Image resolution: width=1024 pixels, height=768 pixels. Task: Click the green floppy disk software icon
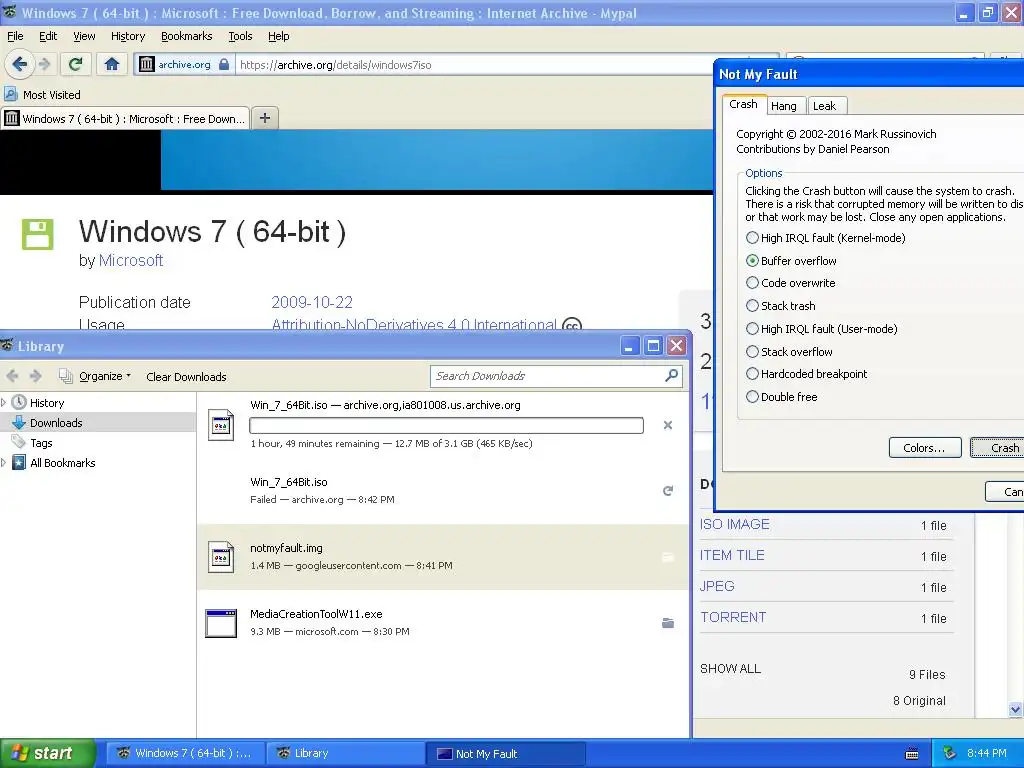(37, 234)
